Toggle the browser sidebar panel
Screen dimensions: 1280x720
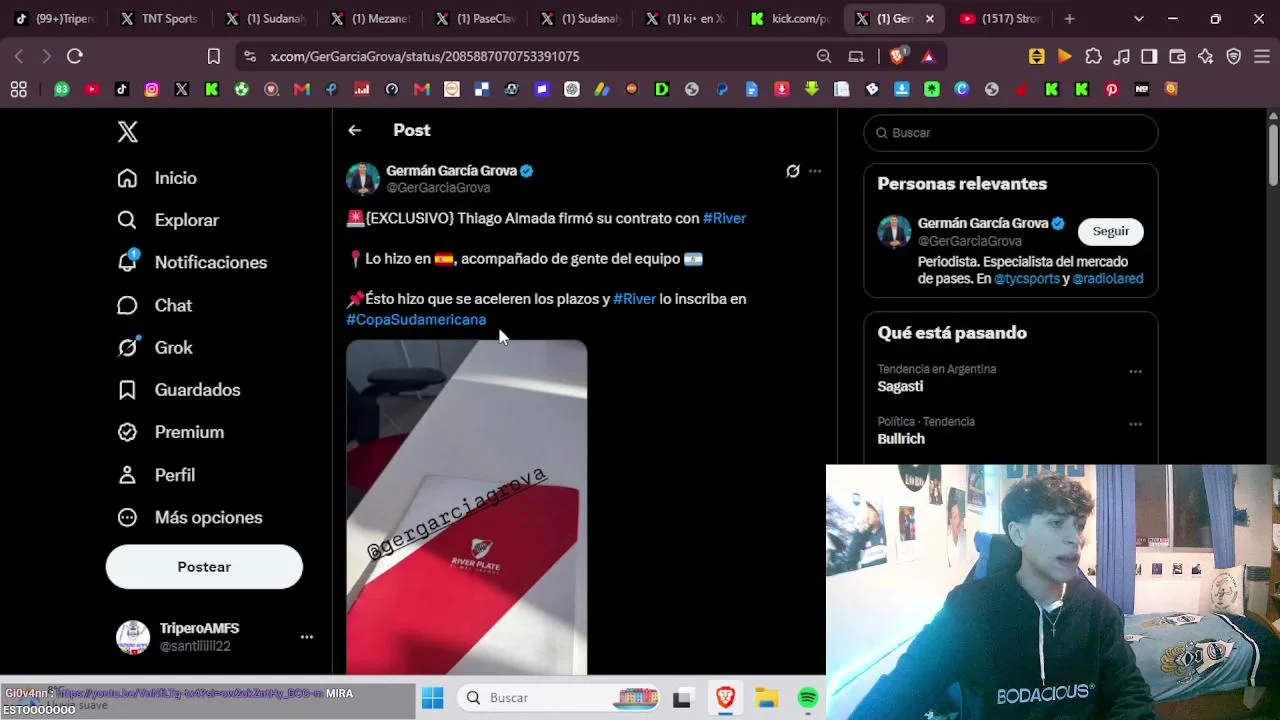[x=1149, y=57]
